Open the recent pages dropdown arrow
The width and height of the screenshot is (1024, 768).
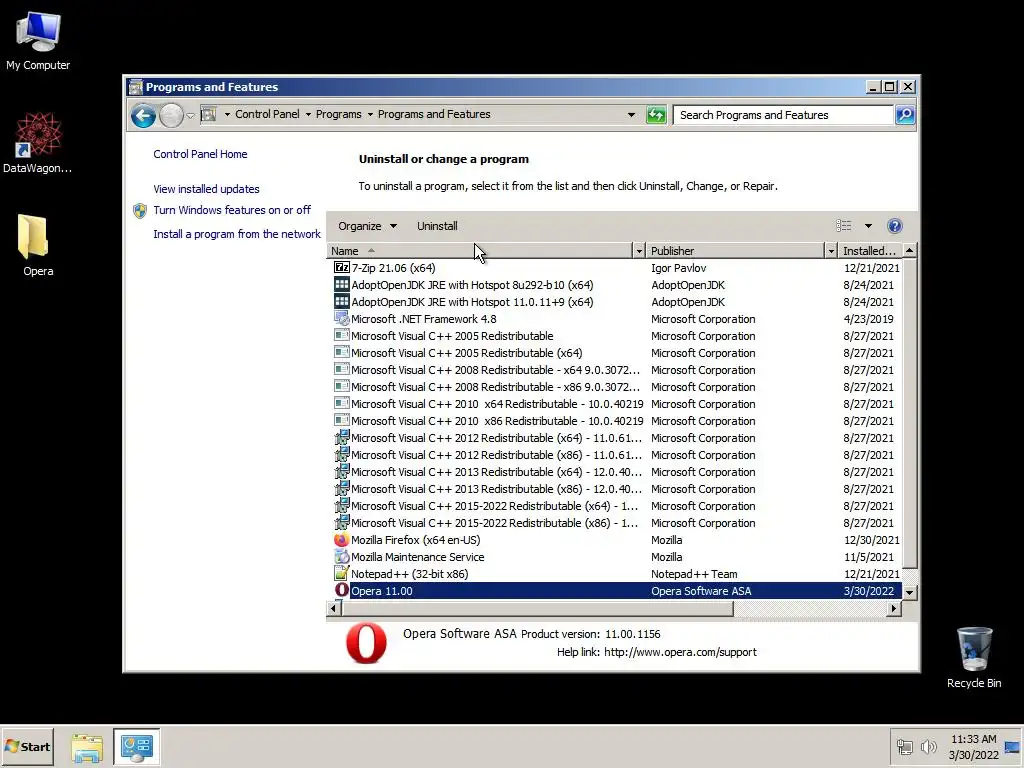point(190,116)
